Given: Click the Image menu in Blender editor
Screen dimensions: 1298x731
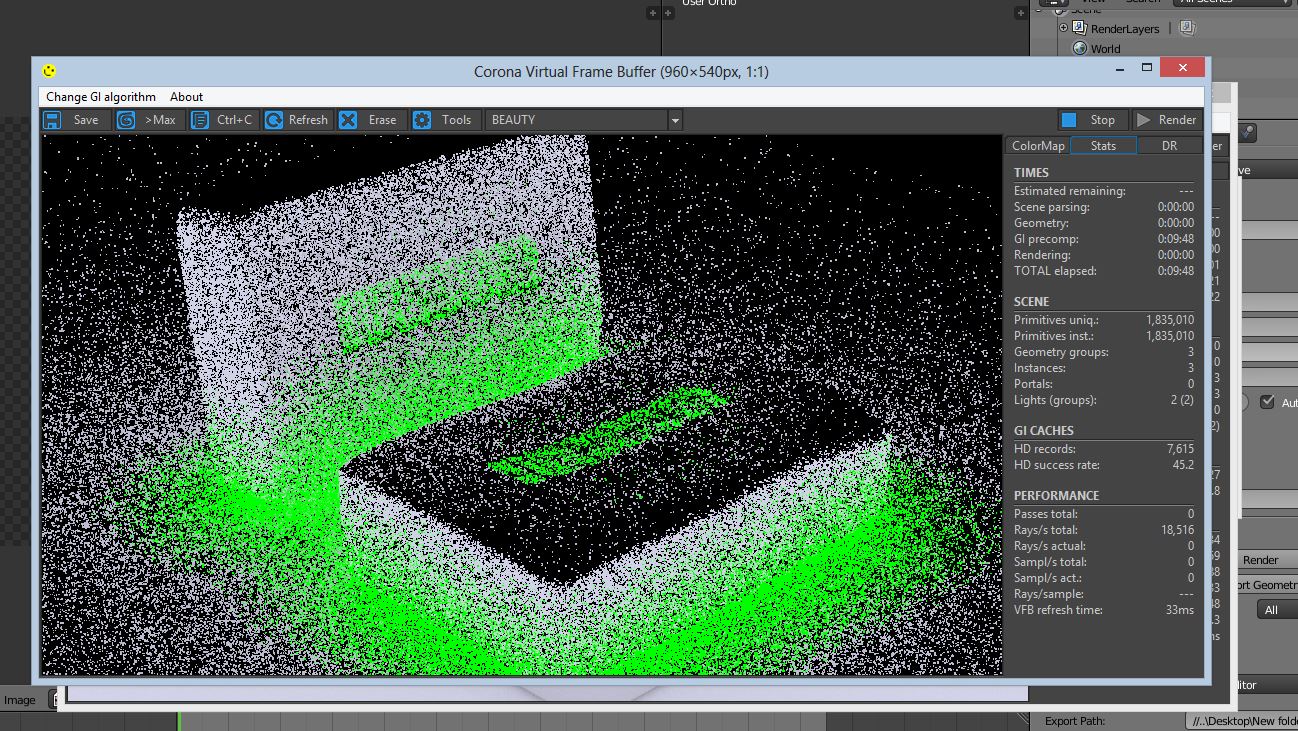Looking at the screenshot, I should 20,700.
